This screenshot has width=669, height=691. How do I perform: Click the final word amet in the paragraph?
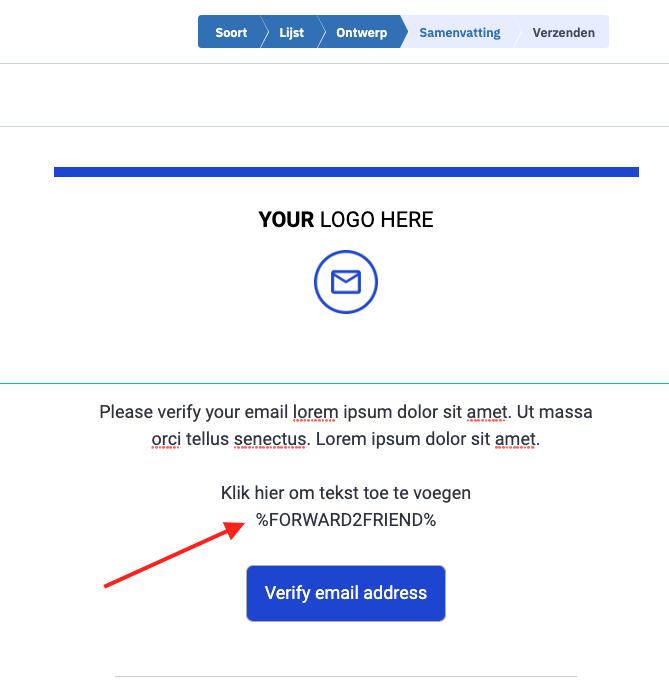[x=515, y=439]
